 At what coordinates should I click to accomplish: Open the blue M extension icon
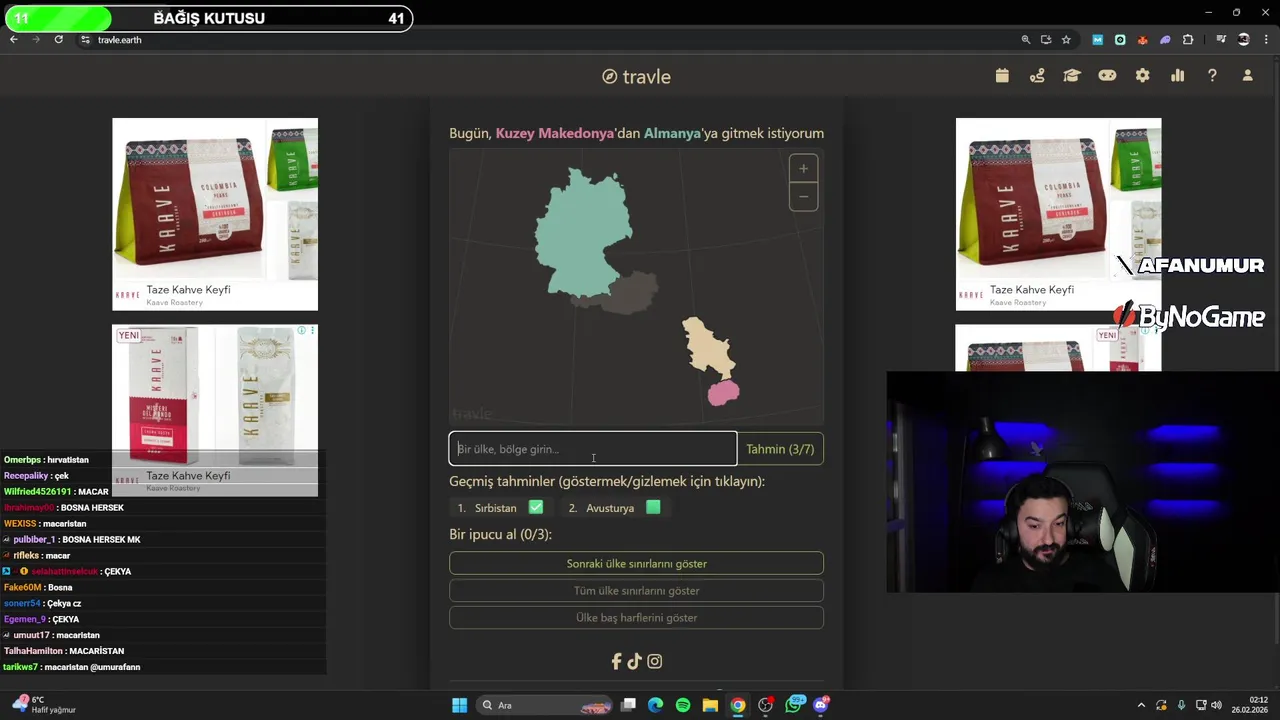point(1097,40)
